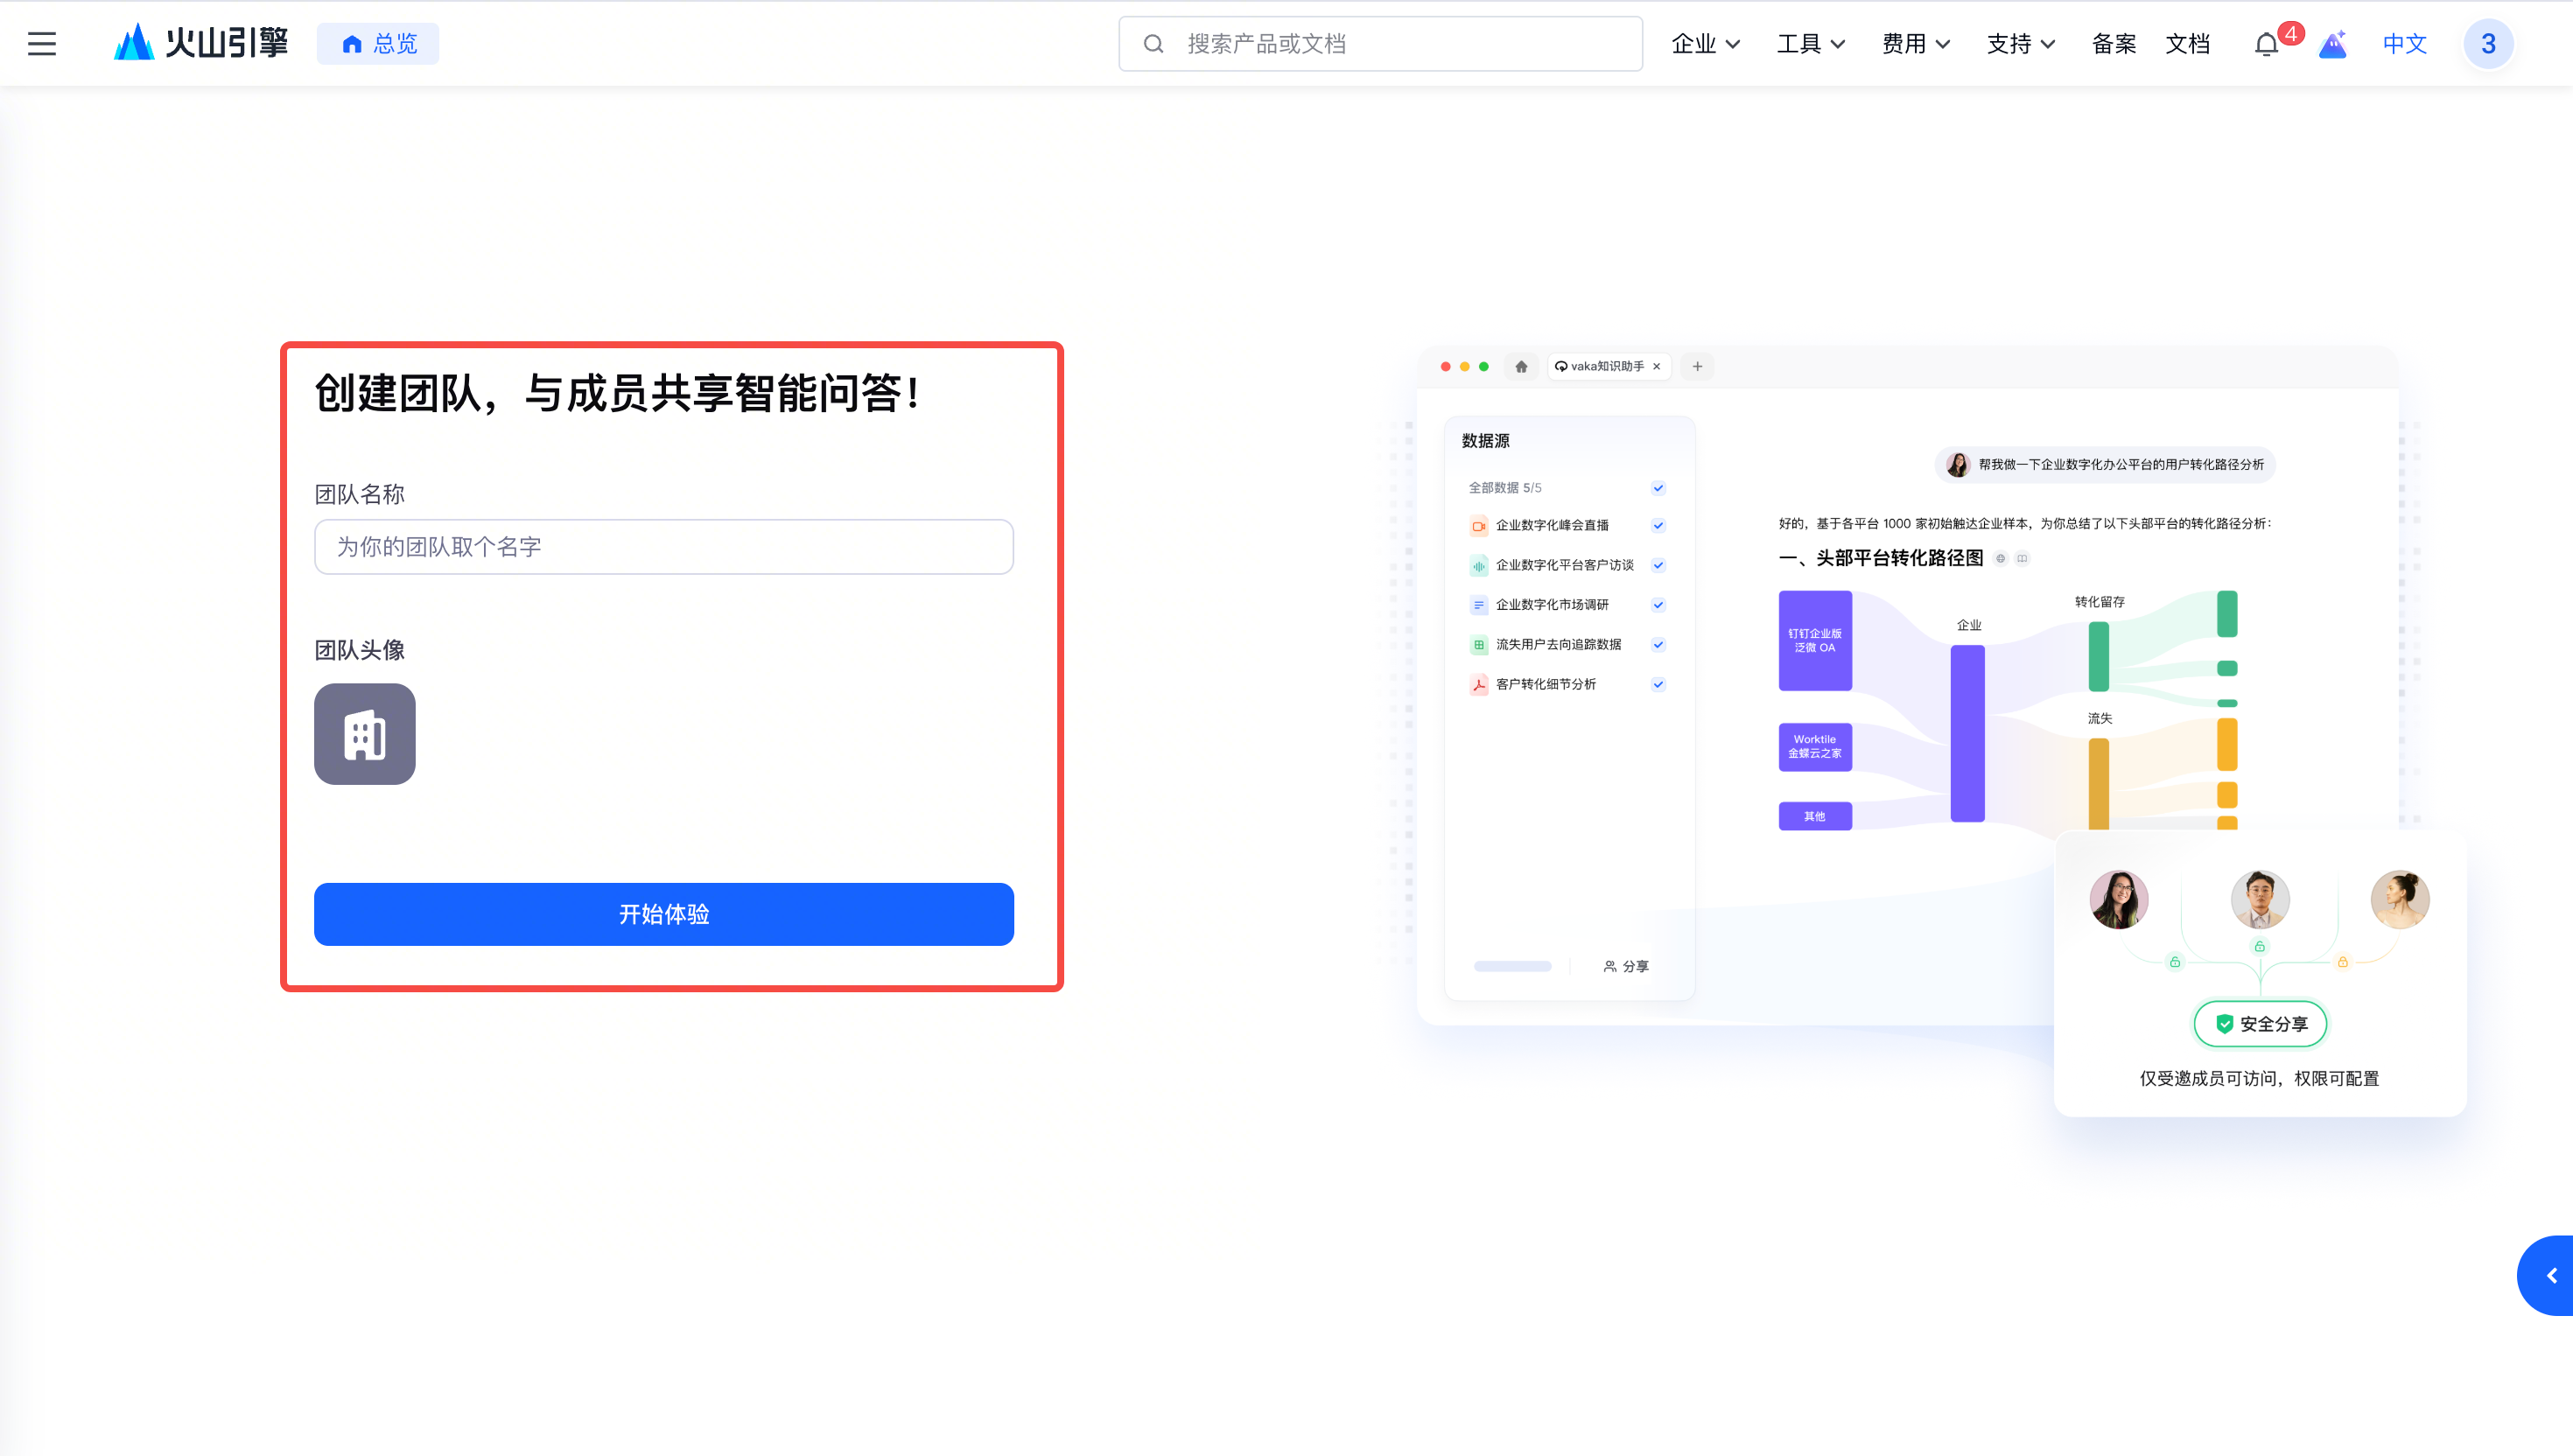This screenshot has height=1456, width=2573.
Task: Click the 流失 label in the chart
Action: click(2099, 718)
